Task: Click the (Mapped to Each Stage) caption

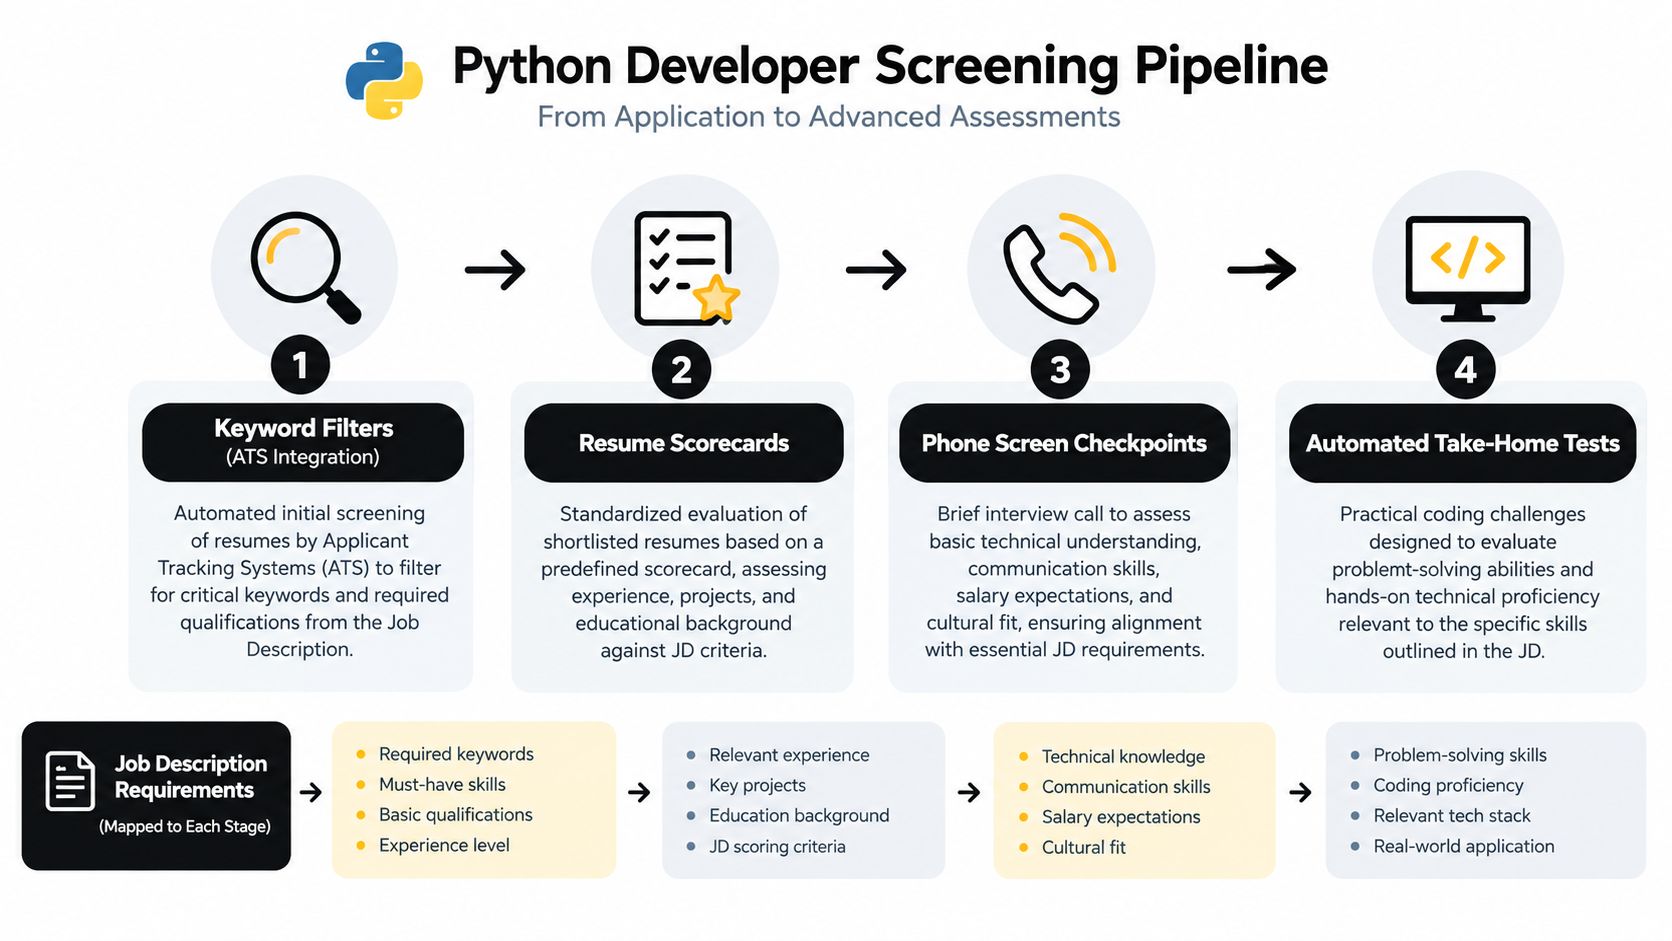Action: pyautogui.click(x=185, y=826)
